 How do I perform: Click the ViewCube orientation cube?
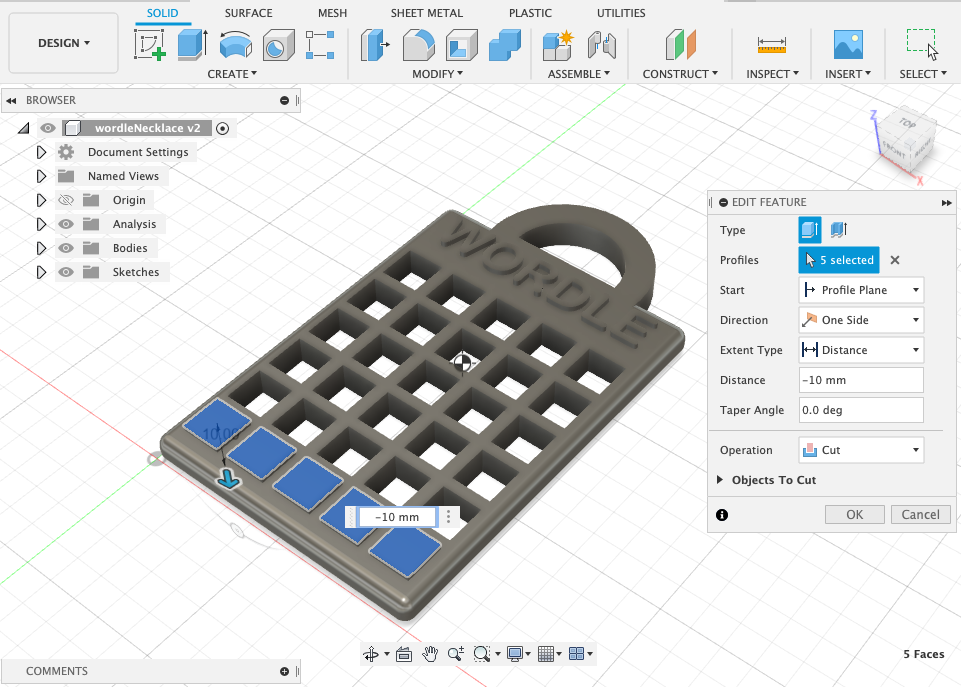coord(907,140)
